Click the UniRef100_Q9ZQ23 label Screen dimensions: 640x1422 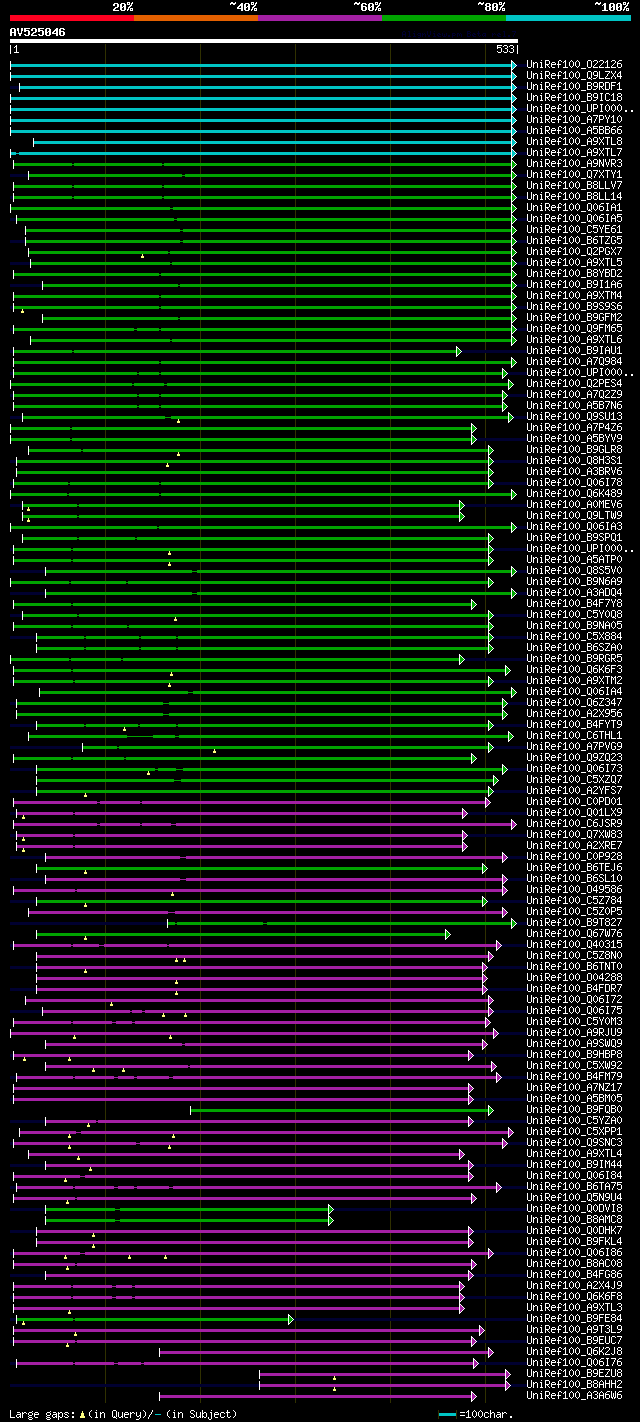(x=574, y=757)
